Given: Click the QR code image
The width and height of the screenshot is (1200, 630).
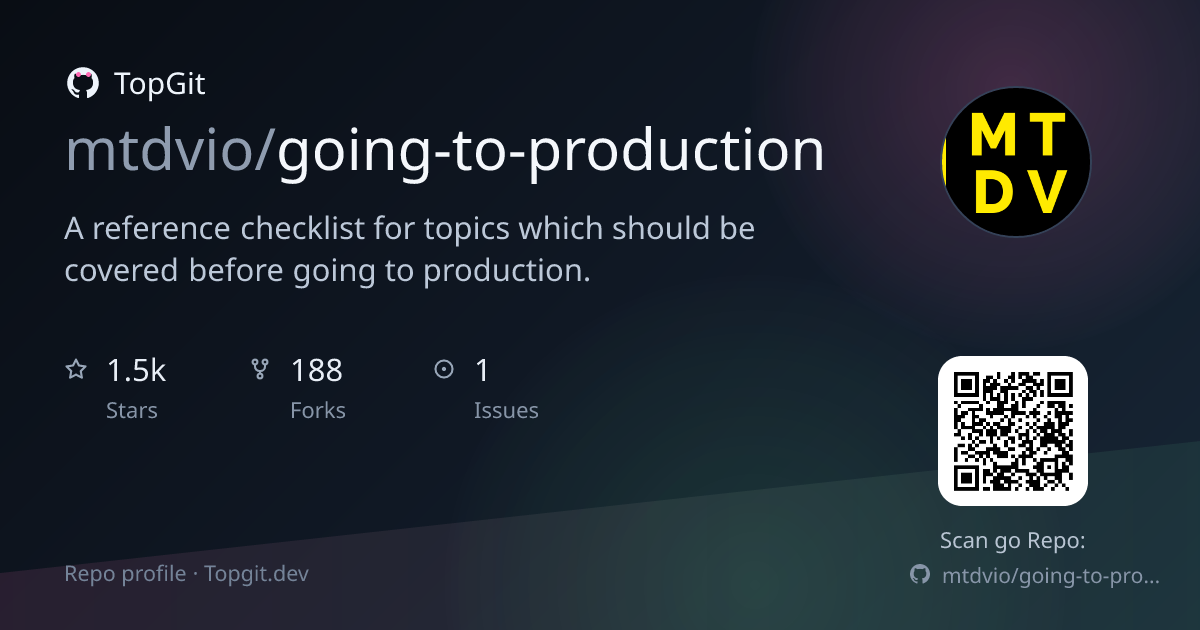Looking at the screenshot, I should (1013, 431).
